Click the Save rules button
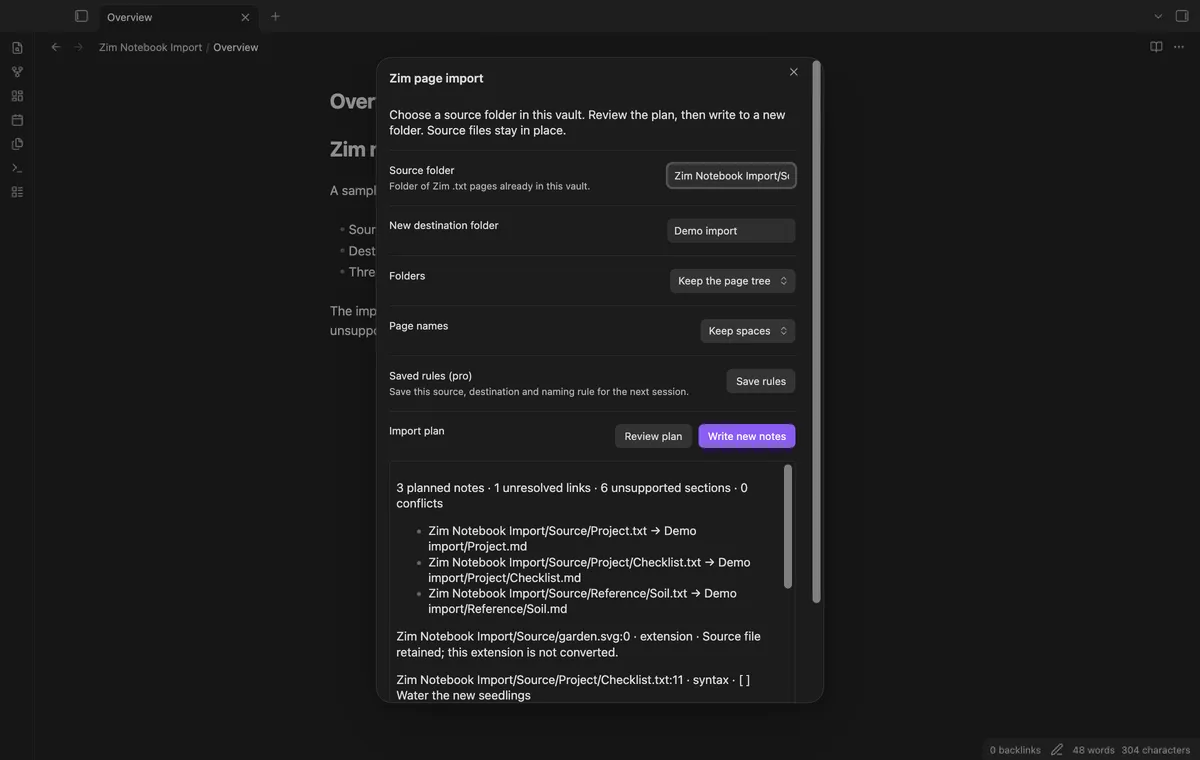The width and height of the screenshot is (1200, 760). point(760,381)
